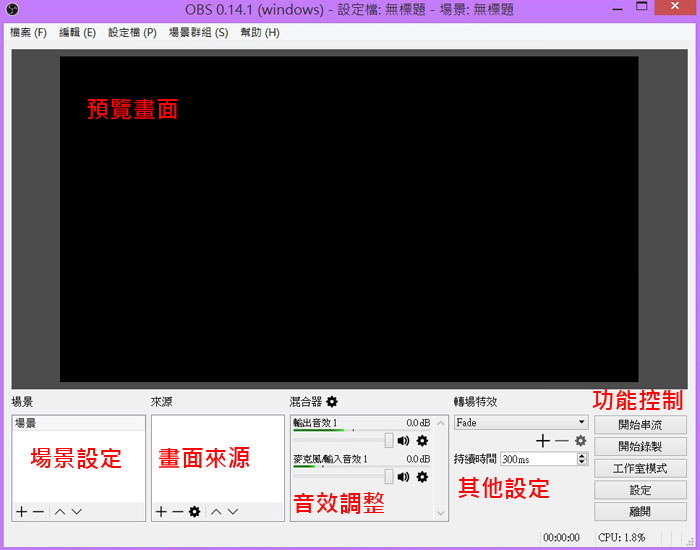
Task: Remove source with the minus icon
Action: [178, 512]
